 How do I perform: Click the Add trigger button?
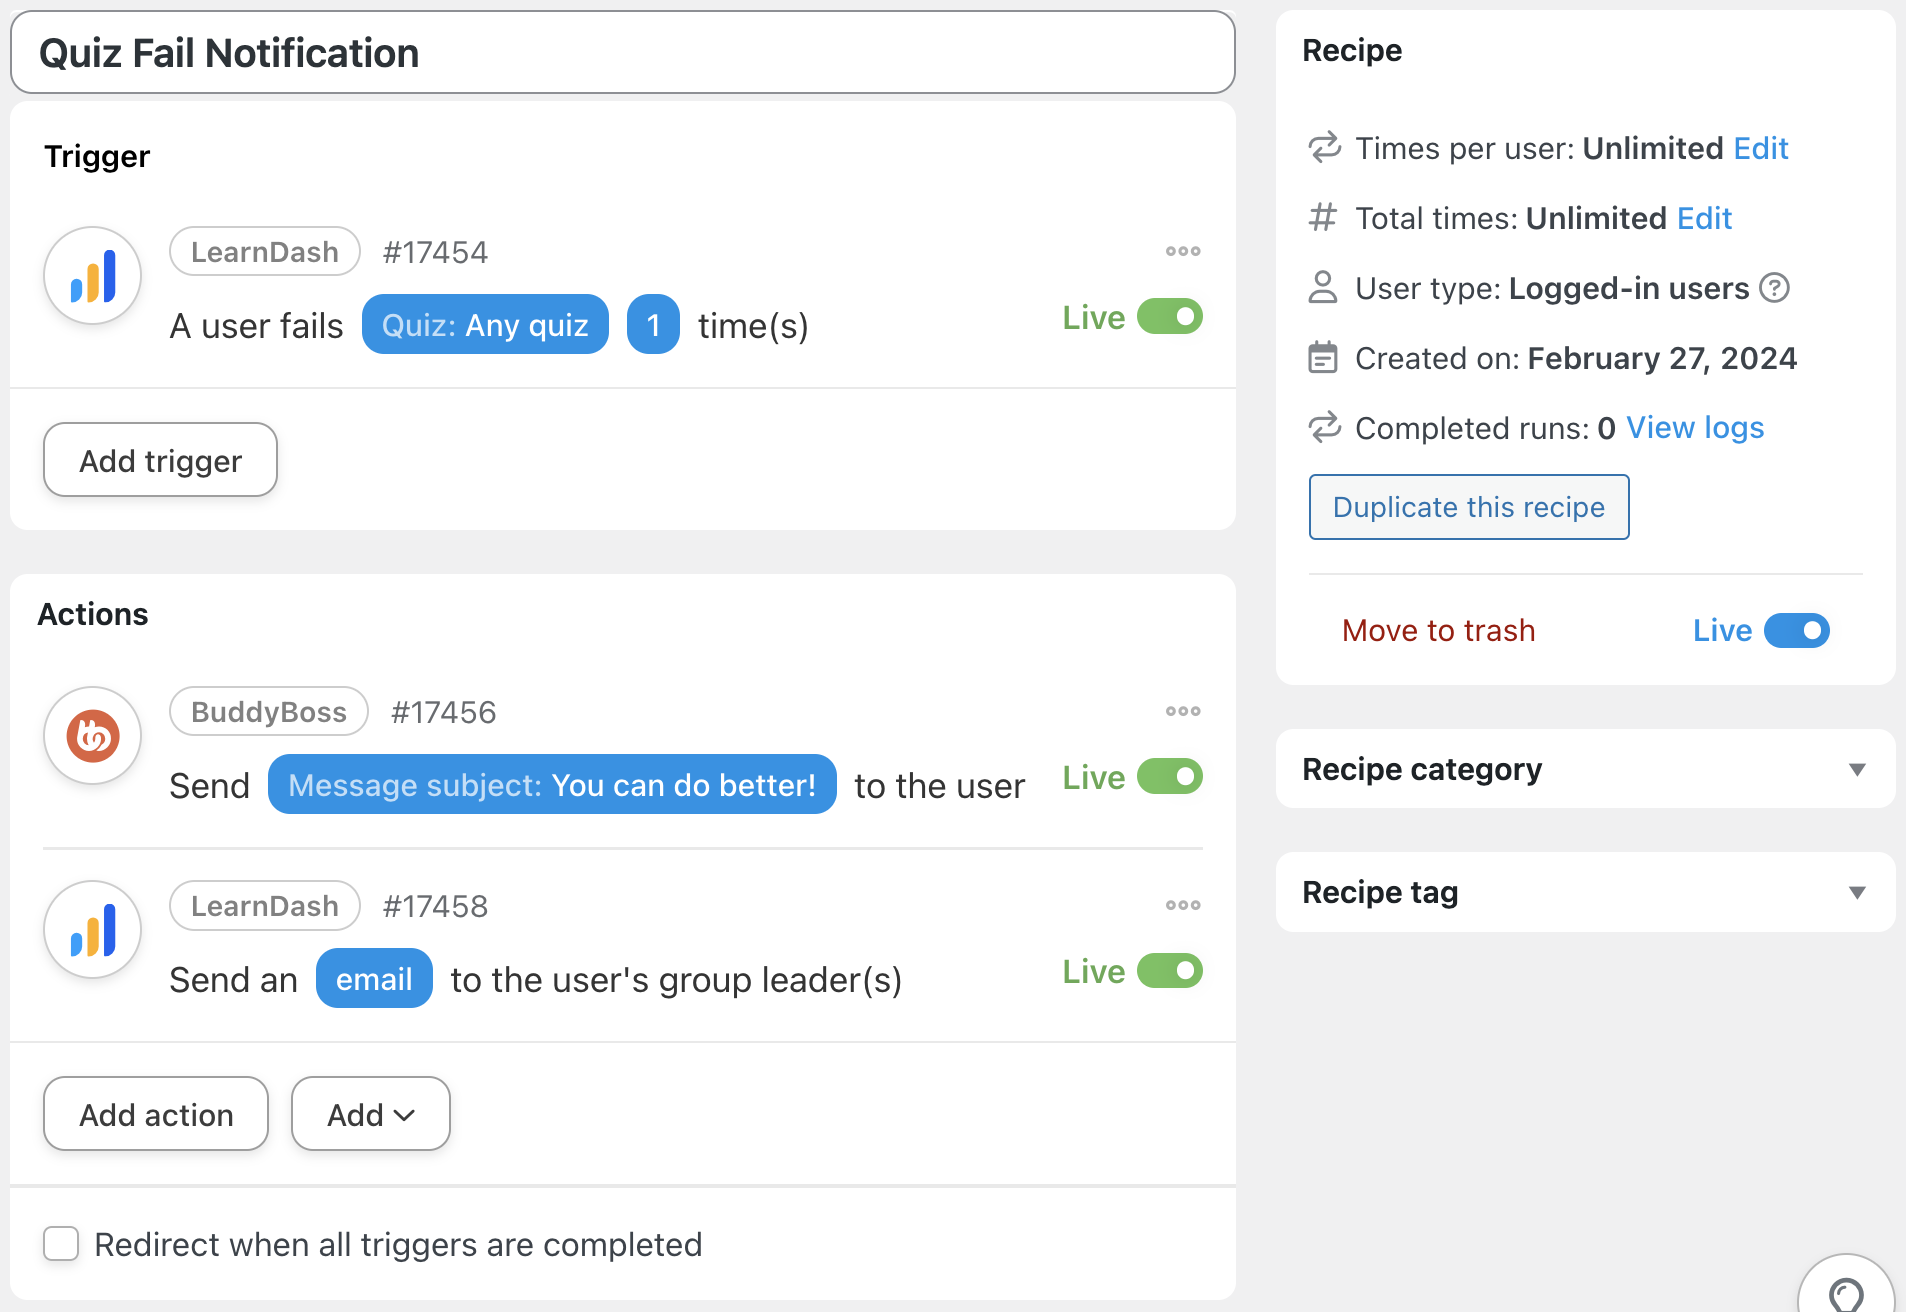(x=160, y=460)
